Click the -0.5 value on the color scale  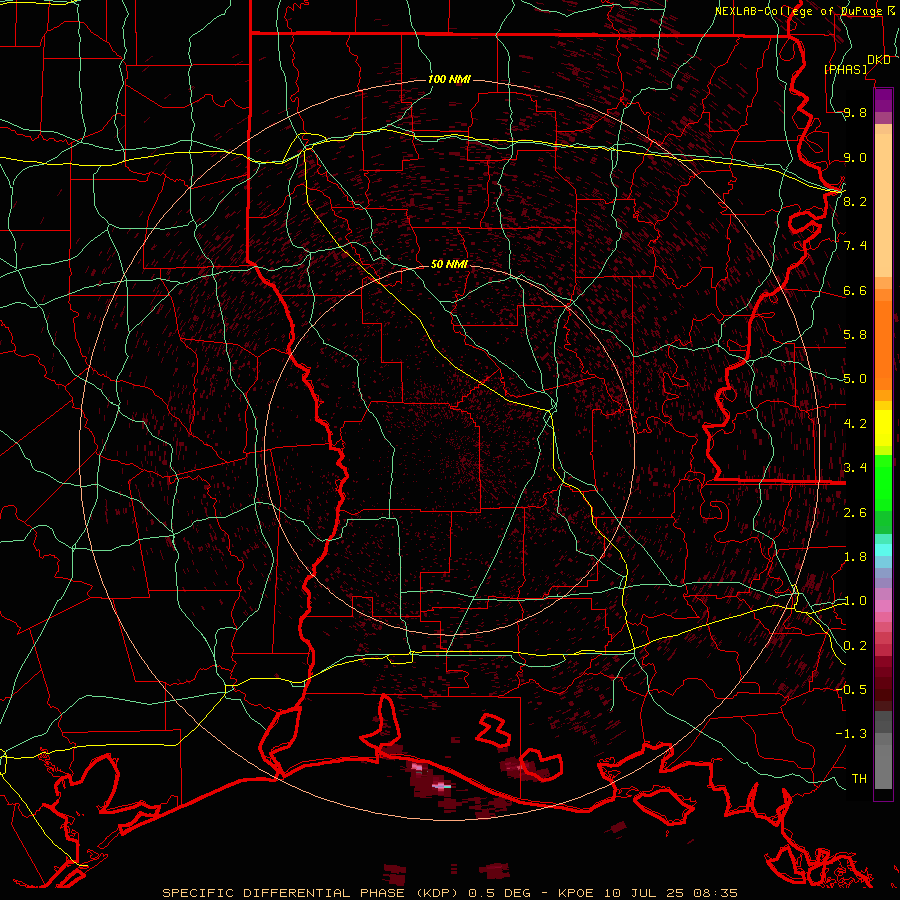tap(851, 689)
